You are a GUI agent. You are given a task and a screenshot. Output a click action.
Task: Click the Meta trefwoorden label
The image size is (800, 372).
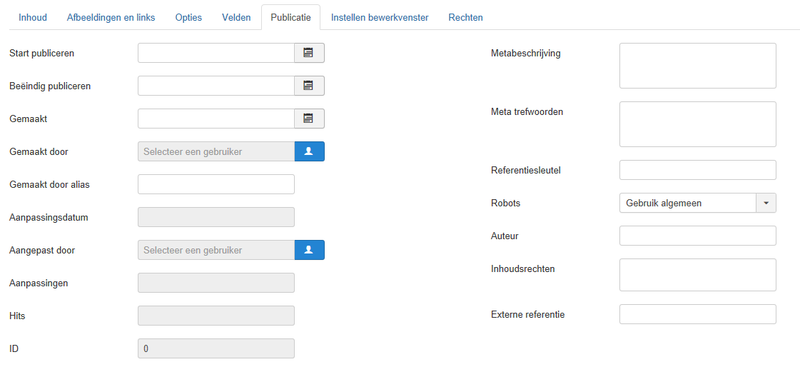pyautogui.click(x=527, y=111)
